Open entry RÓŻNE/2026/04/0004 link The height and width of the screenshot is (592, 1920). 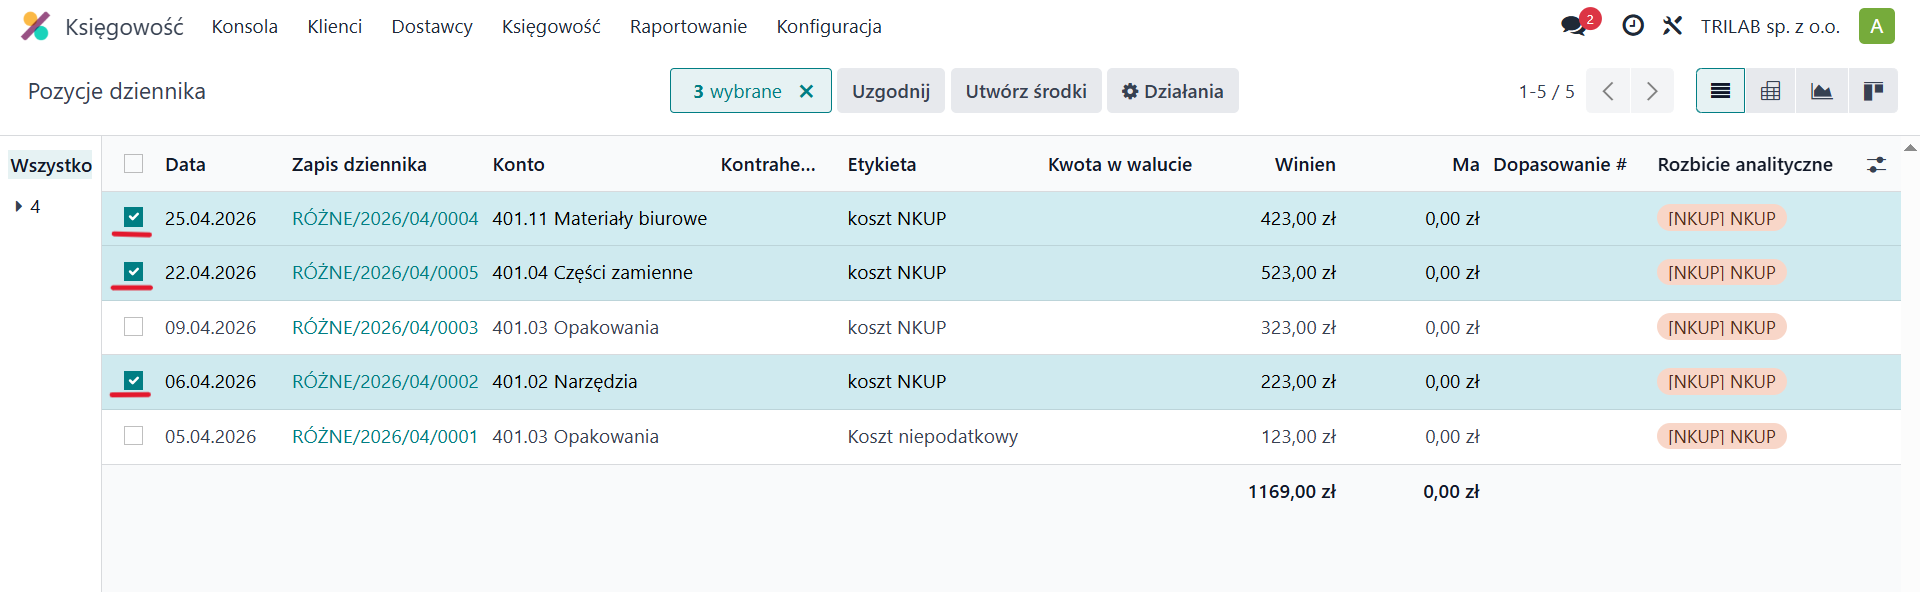tap(385, 218)
